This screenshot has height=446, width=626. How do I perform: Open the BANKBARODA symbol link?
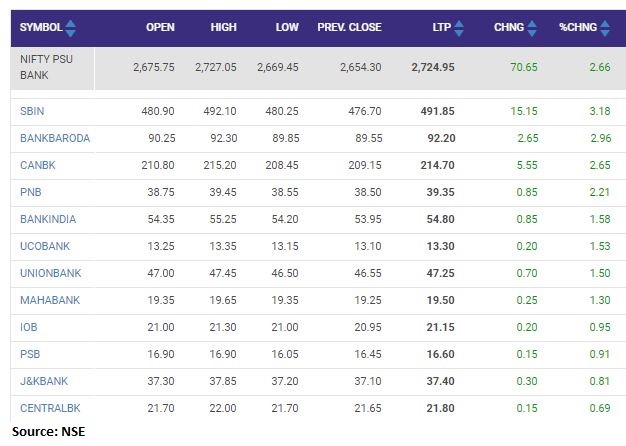[x=54, y=139]
